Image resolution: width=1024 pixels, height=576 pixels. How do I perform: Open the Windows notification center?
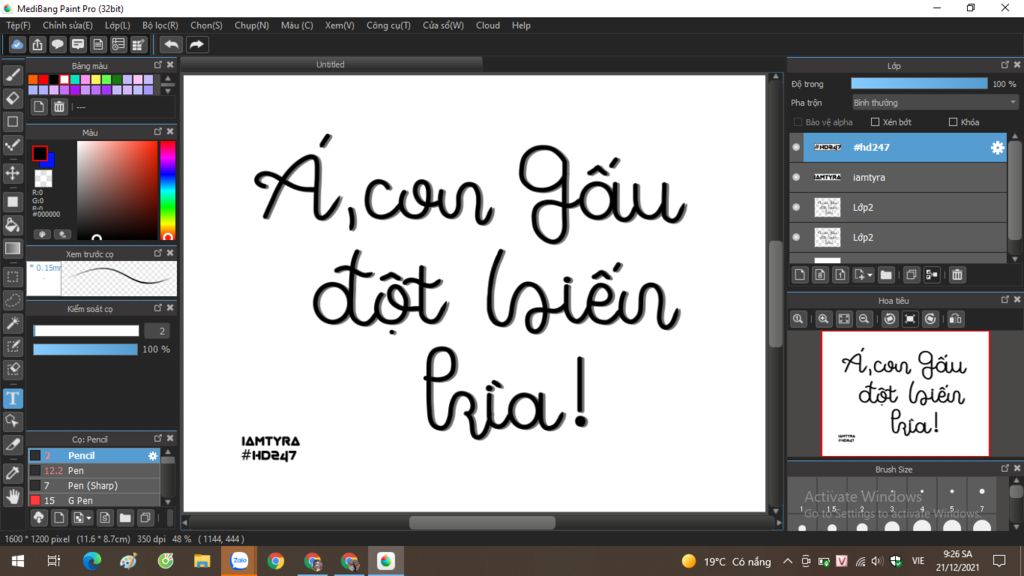[x=999, y=561]
